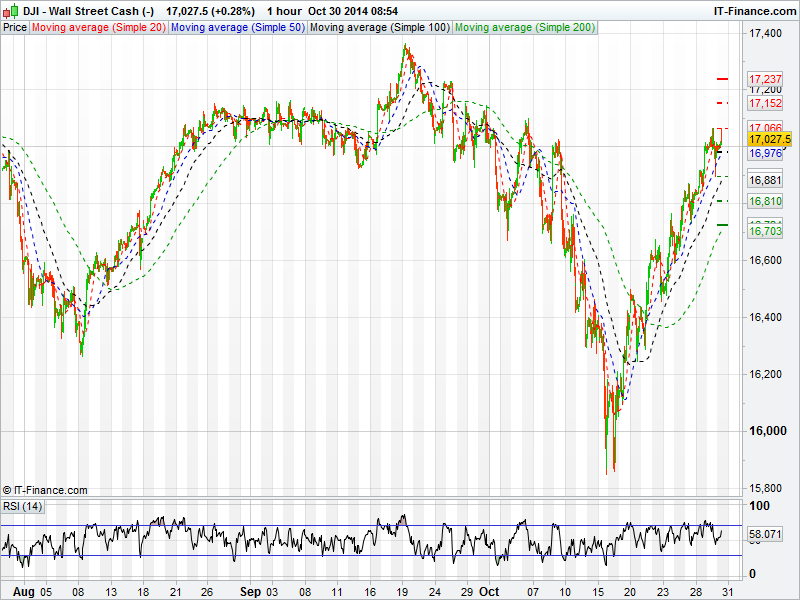Image resolution: width=800 pixels, height=600 pixels.
Task: Click the candlestick chart icon beside DJI title
Action: [x=9, y=10]
